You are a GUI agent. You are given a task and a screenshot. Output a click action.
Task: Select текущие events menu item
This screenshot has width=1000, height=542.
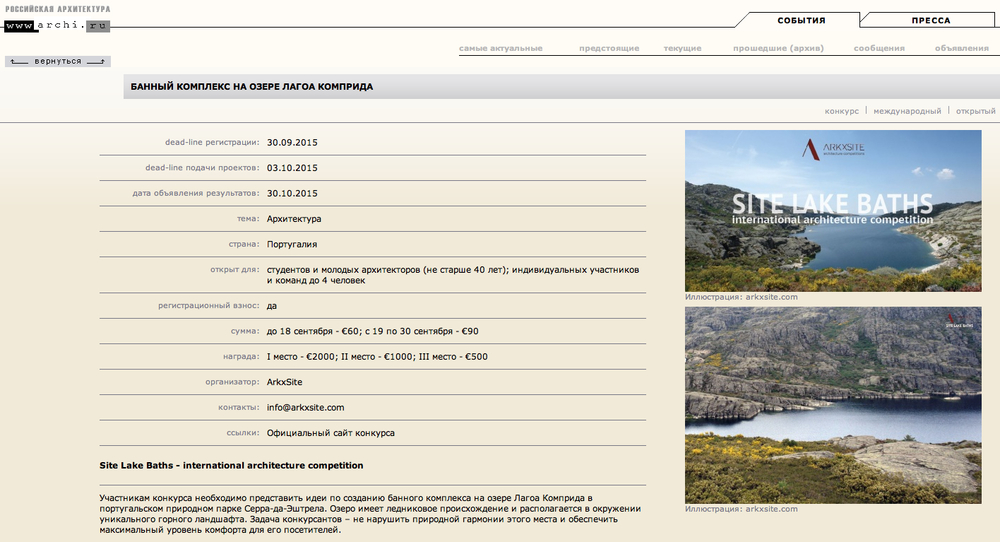(682, 48)
